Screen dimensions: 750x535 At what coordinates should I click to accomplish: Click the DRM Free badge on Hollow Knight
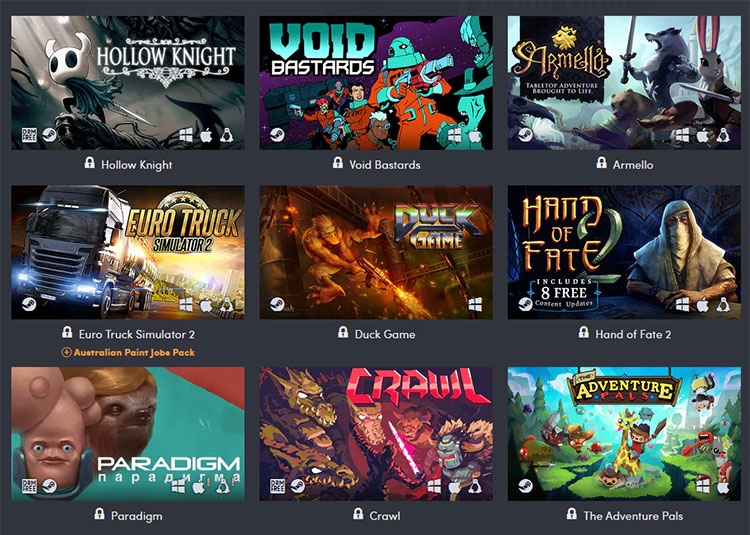coord(30,135)
